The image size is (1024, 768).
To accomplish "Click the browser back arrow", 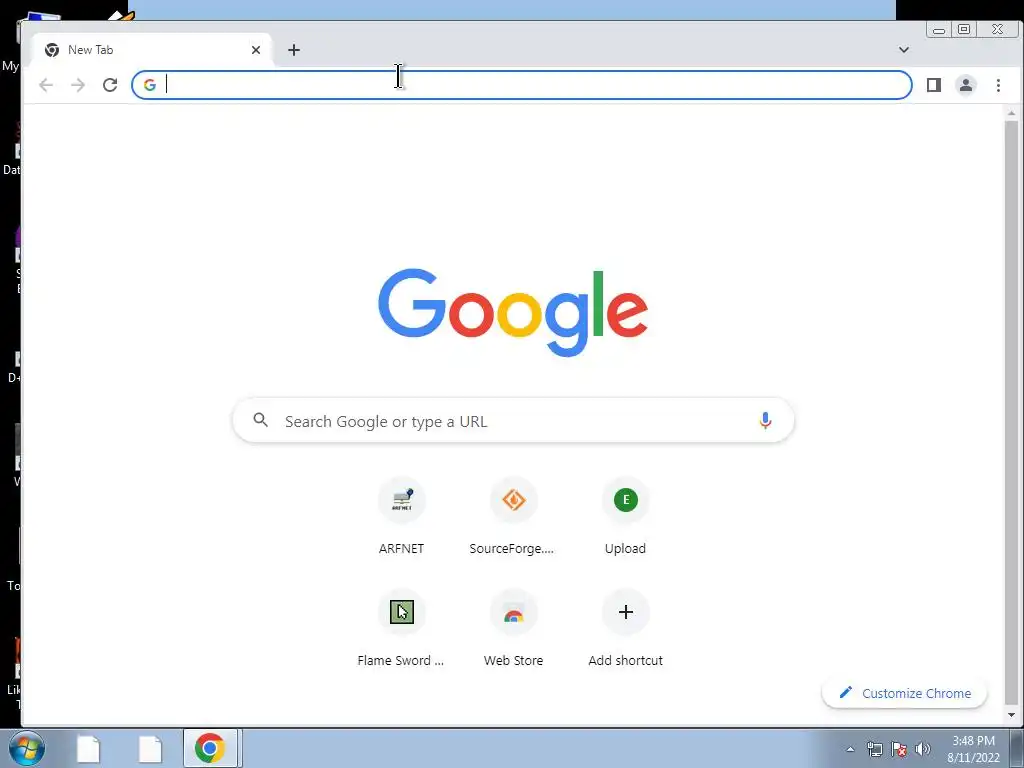I will (x=46, y=85).
